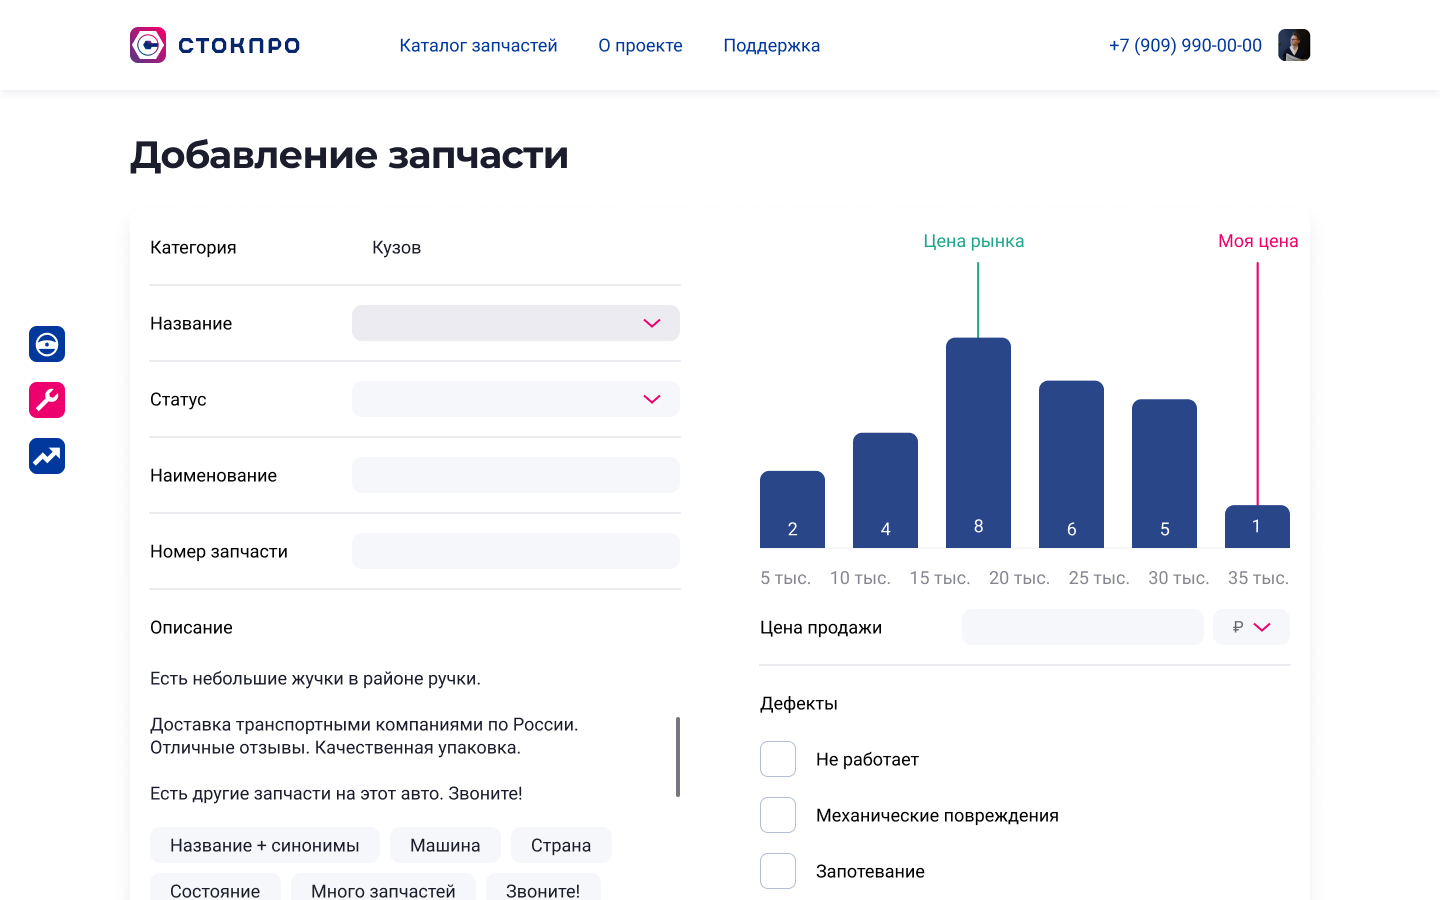1440x900 pixels.
Task: Check the Запотевание checkbox
Action: pyautogui.click(x=778, y=871)
